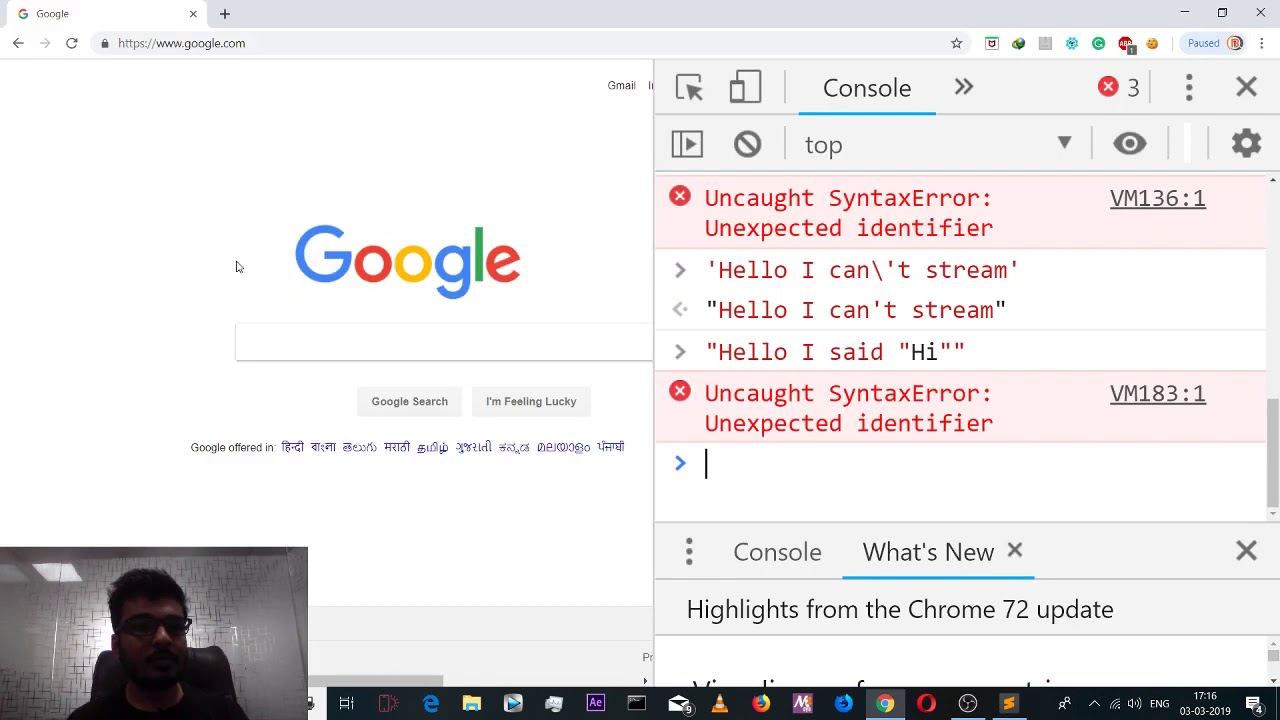The image size is (1280, 720).
Task: Toggle the device toolbar icon
Action: 745,88
